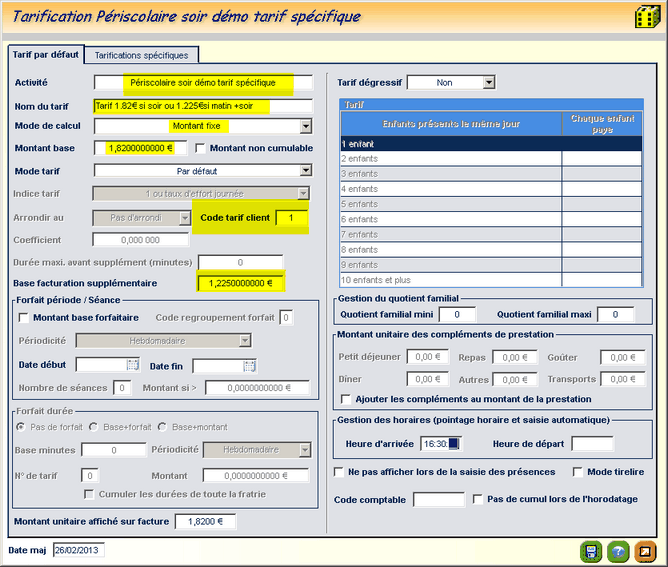668x567 pixels.
Task: Select the Tarif par défaut tab
Action: coord(45,54)
